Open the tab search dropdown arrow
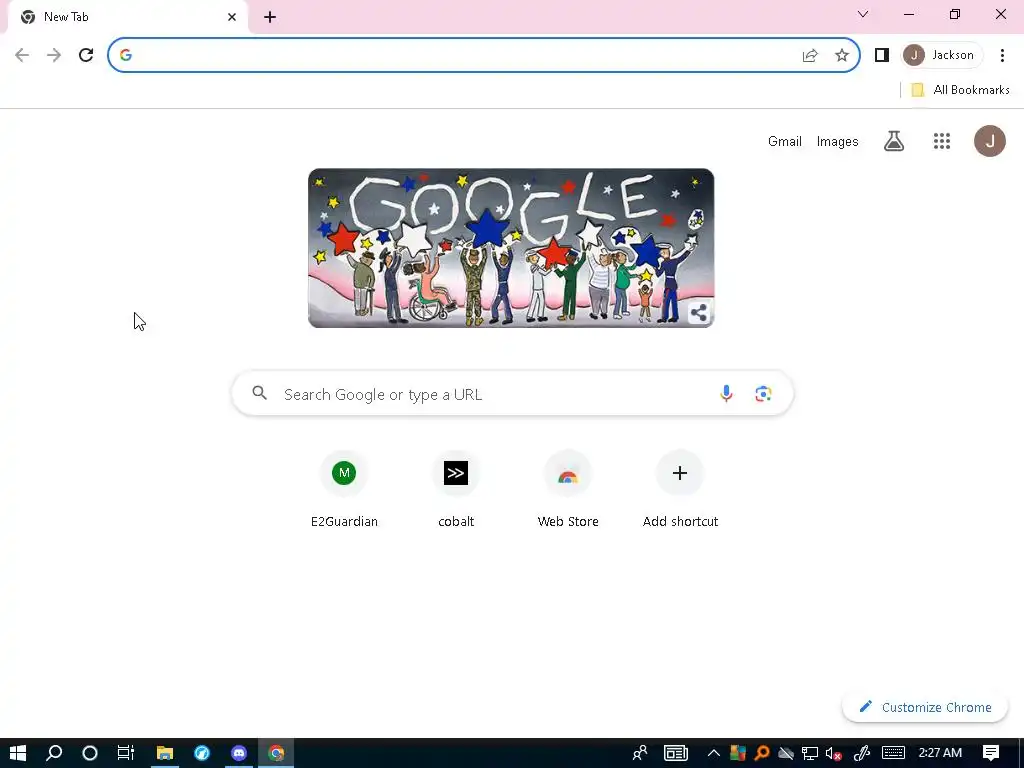1024x768 pixels. pos(863,14)
